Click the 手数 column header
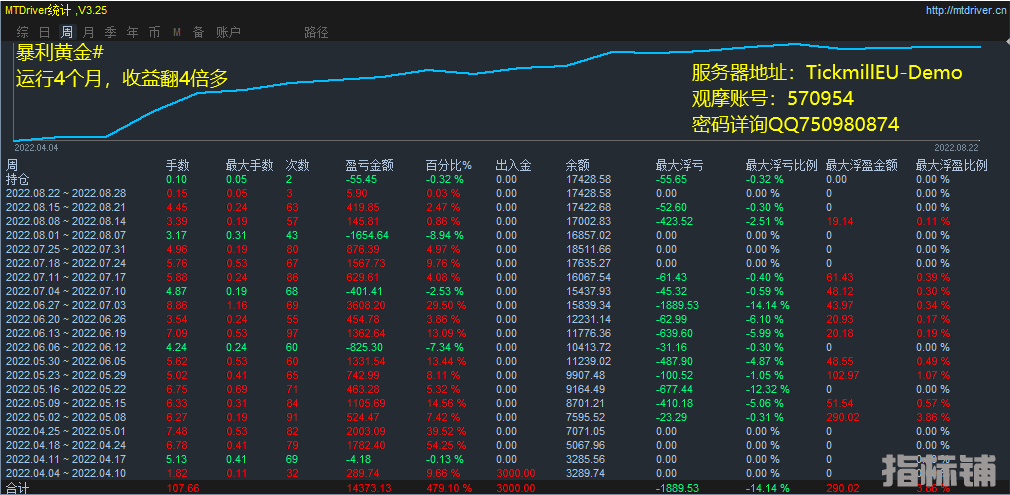 pyautogui.click(x=177, y=165)
